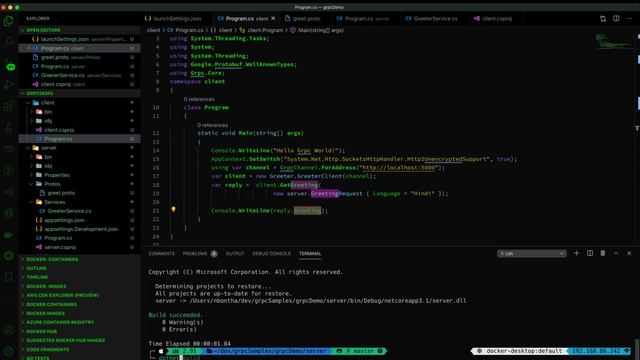
Task: Open the terminal shell selector dropdown
Action: click(532, 253)
